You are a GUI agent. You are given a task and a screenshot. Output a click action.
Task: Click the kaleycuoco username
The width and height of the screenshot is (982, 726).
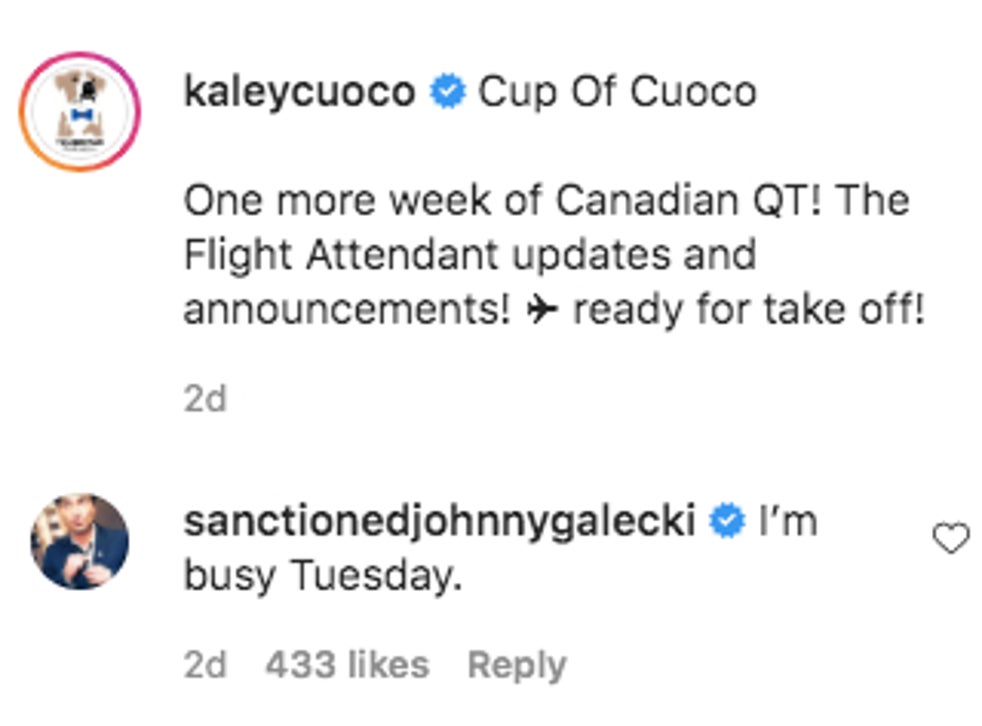click(x=299, y=92)
